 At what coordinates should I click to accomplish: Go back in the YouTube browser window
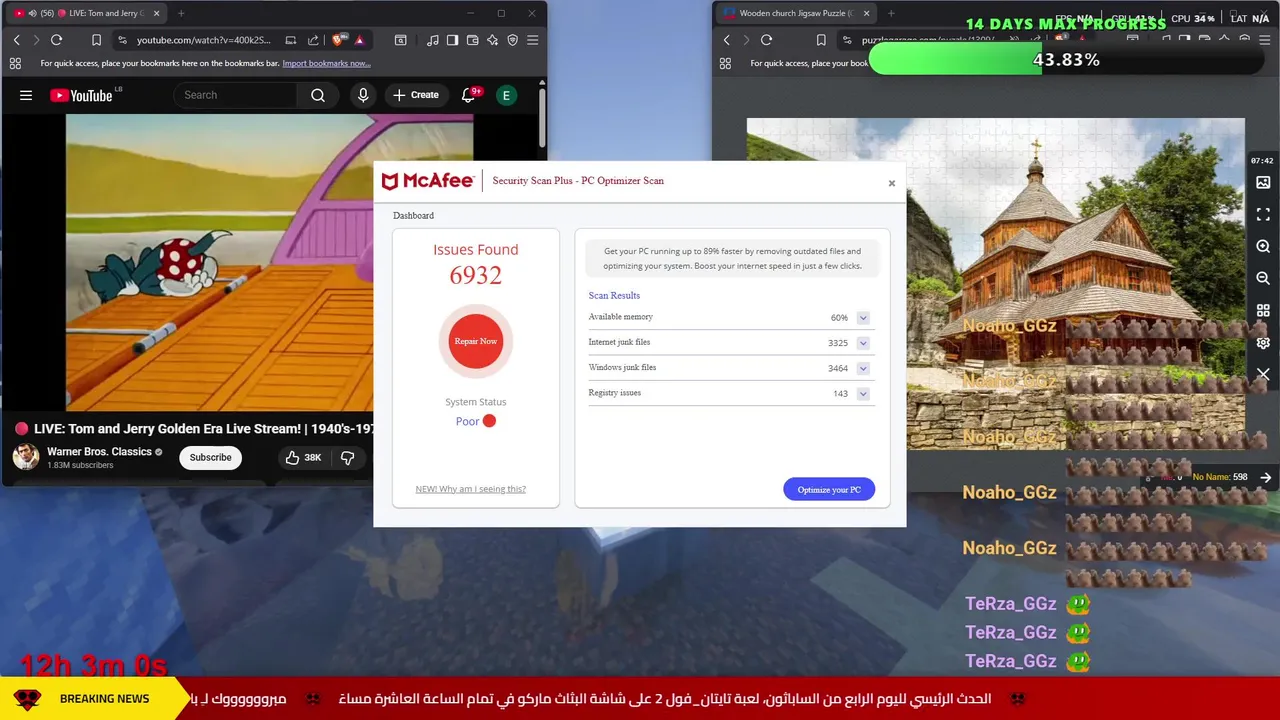click(x=17, y=40)
